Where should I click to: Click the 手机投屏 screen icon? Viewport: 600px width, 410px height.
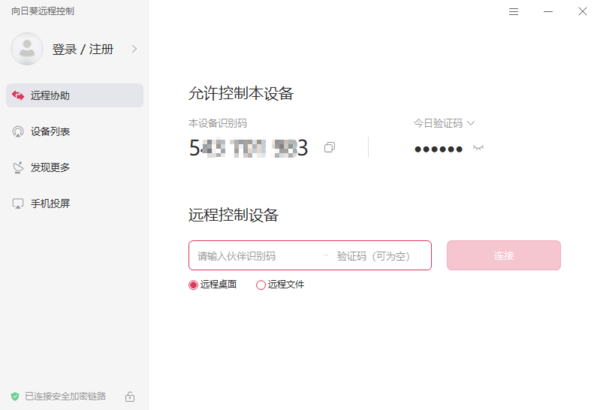coord(18,203)
